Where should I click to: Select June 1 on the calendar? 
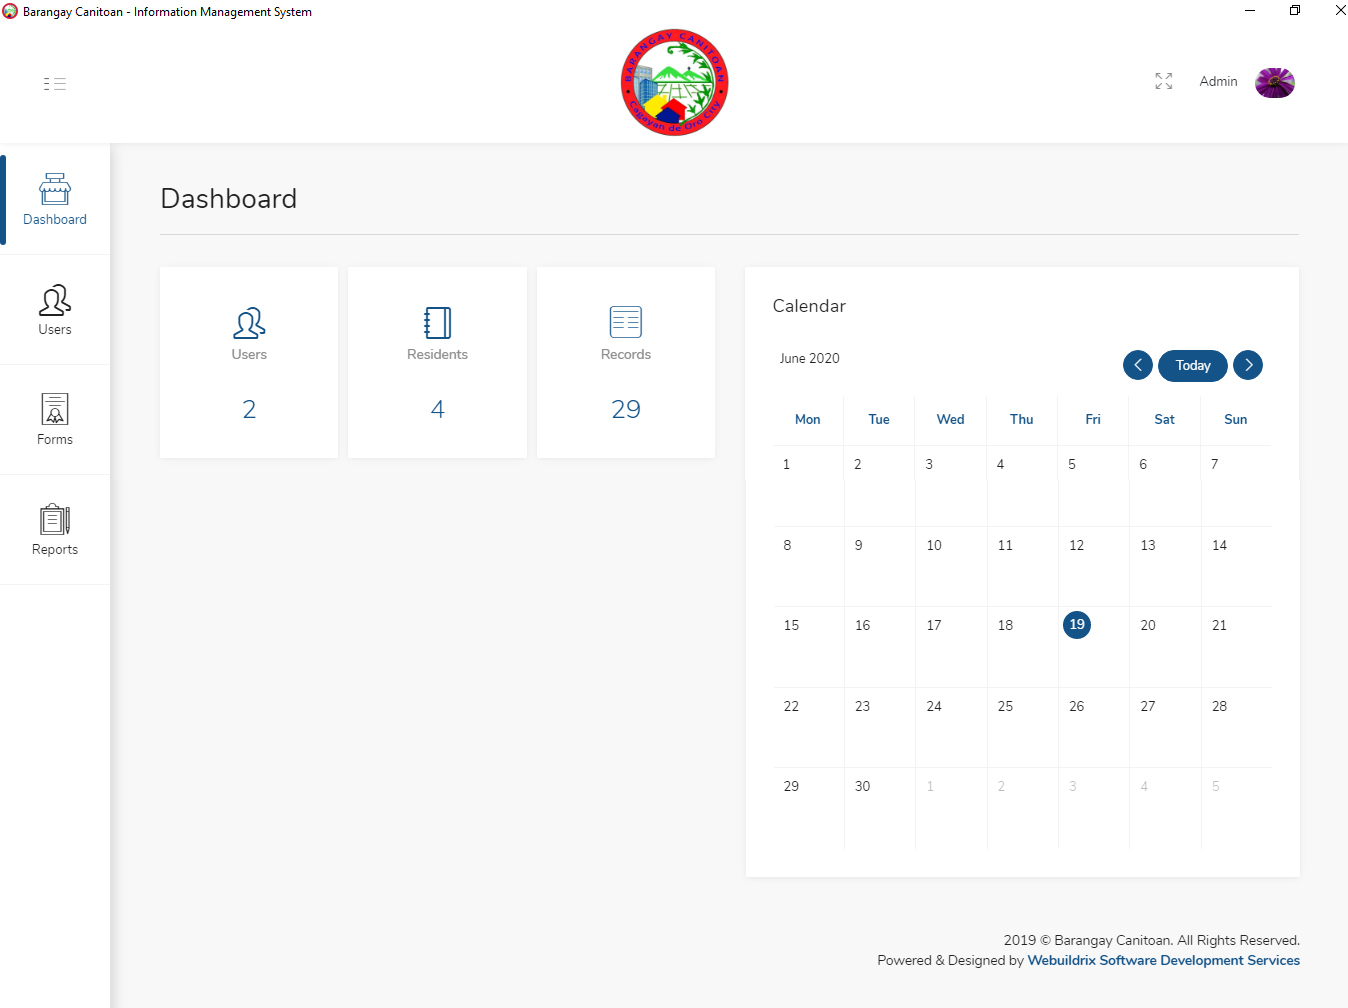click(x=787, y=464)
